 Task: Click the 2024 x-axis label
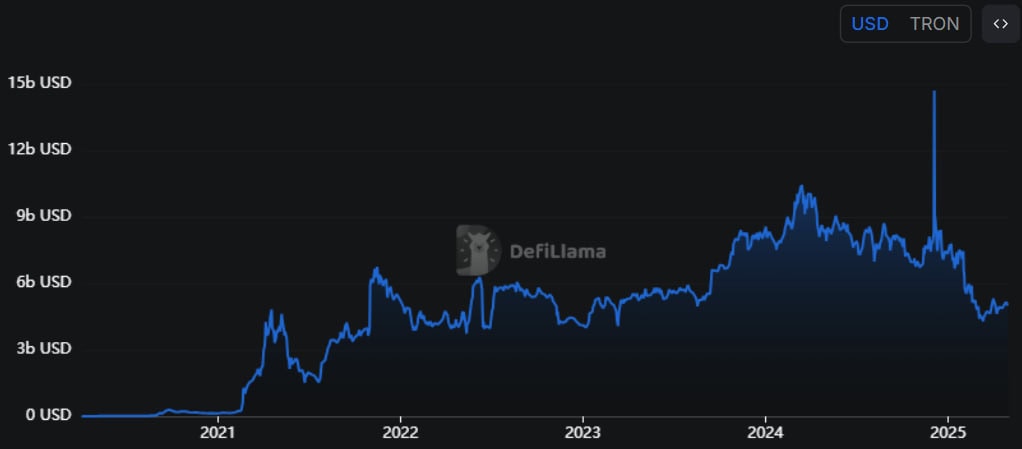765,433
